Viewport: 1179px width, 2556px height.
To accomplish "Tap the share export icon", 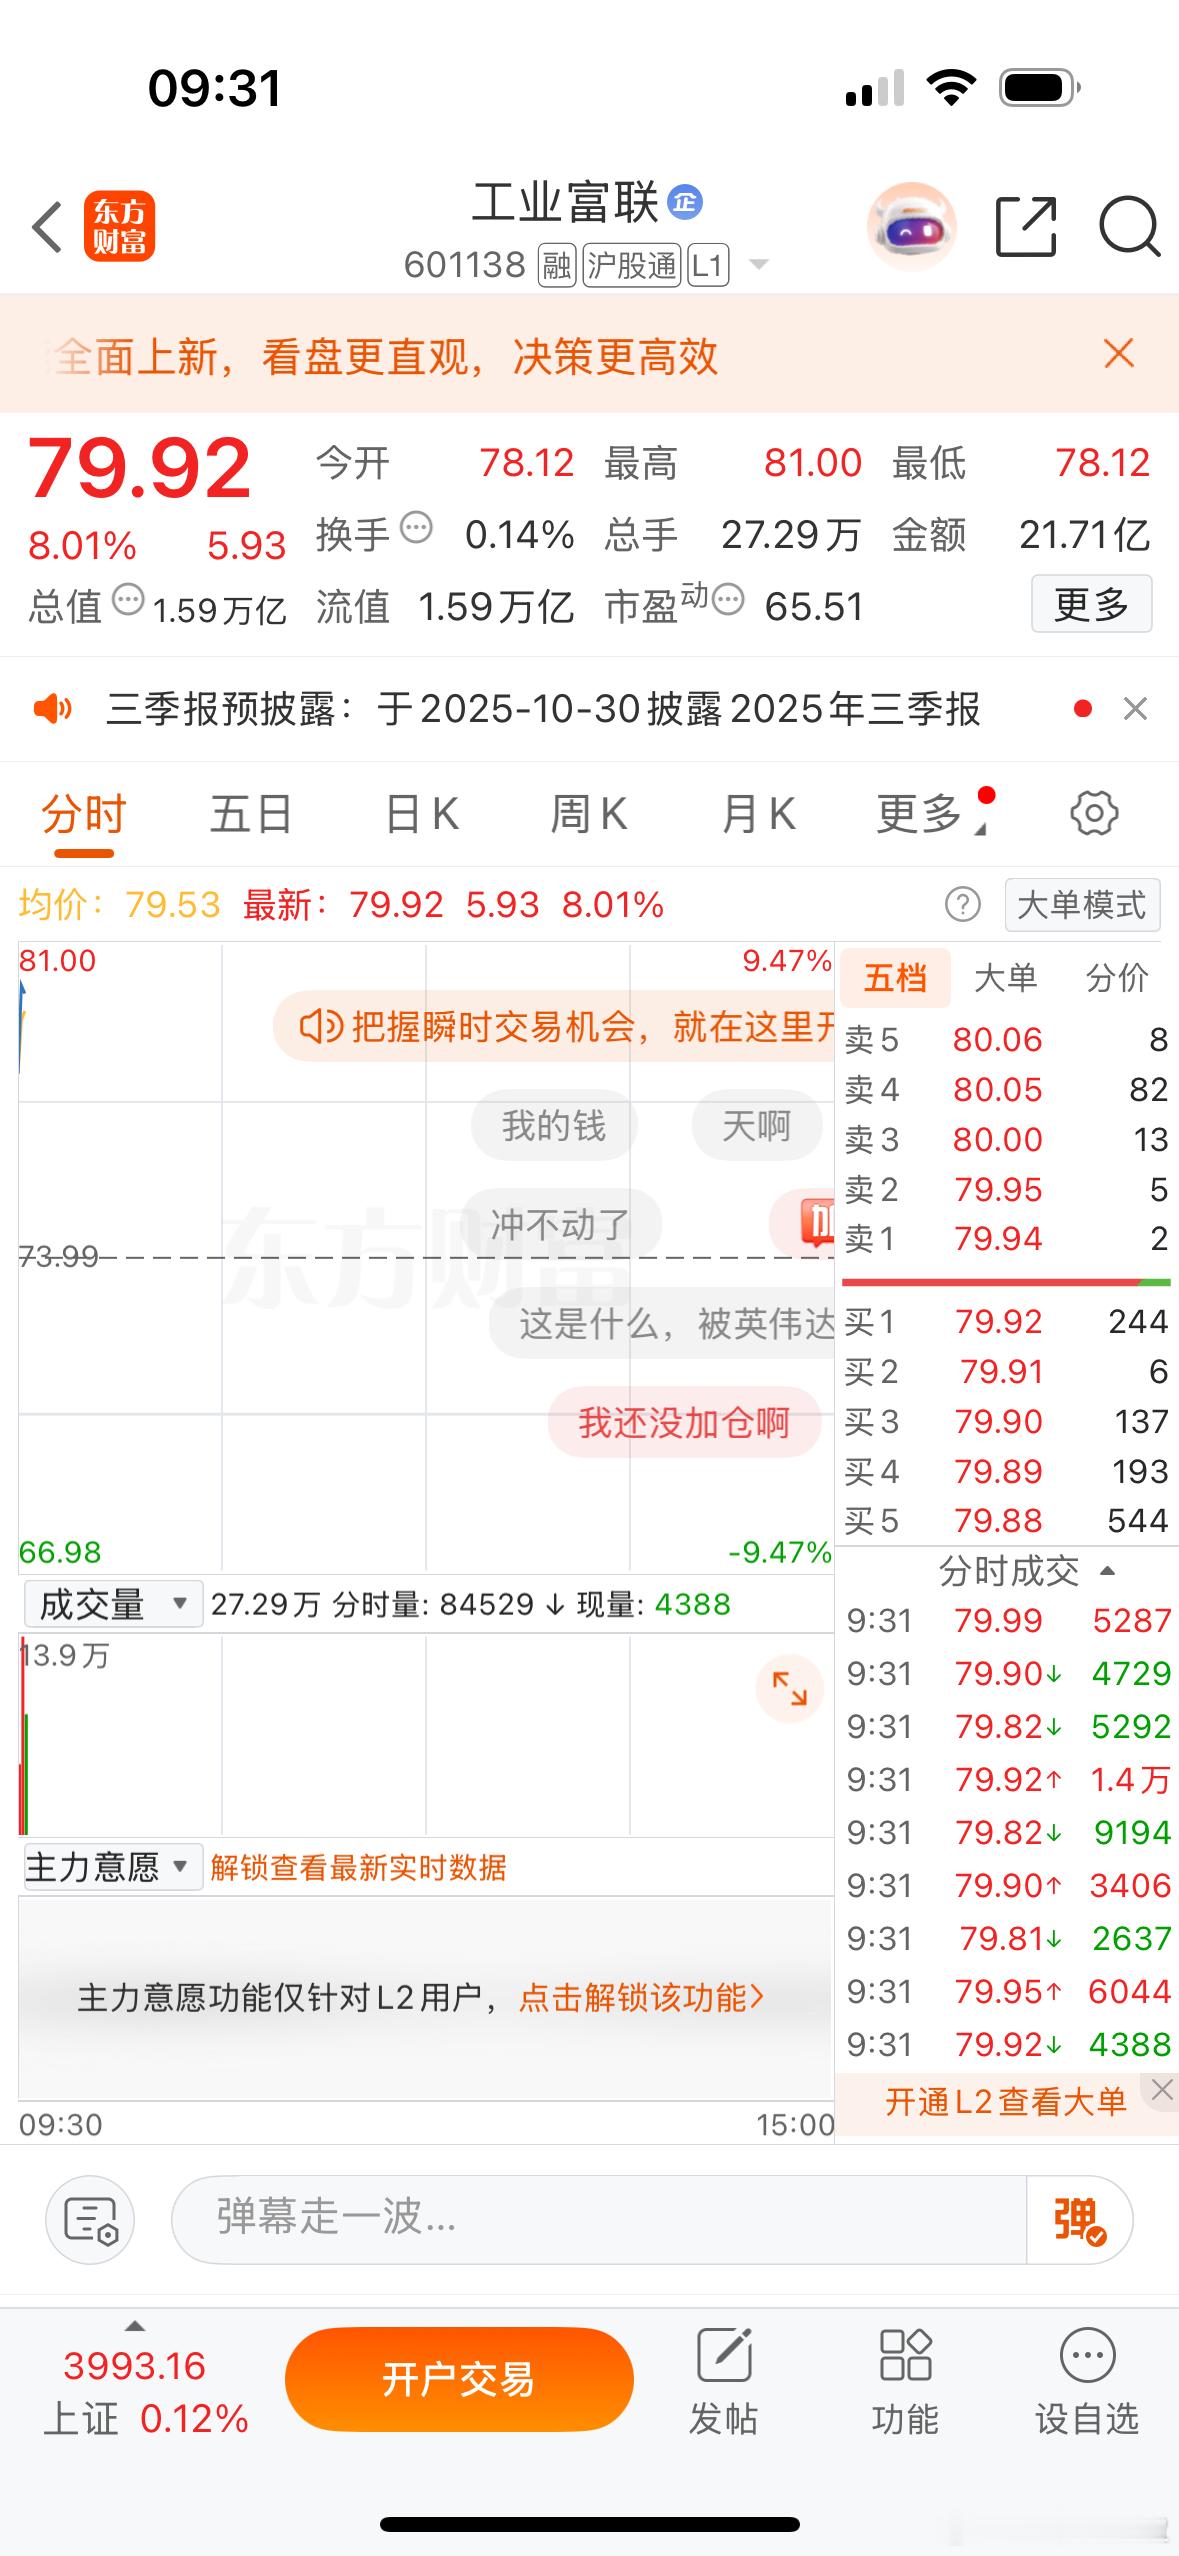I will tap(1026, 227).
